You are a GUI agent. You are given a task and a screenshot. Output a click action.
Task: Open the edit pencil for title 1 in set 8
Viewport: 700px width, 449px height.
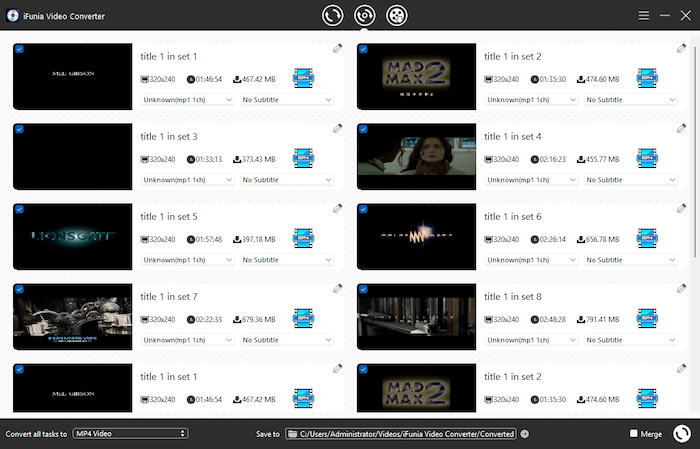pos(680,289)
